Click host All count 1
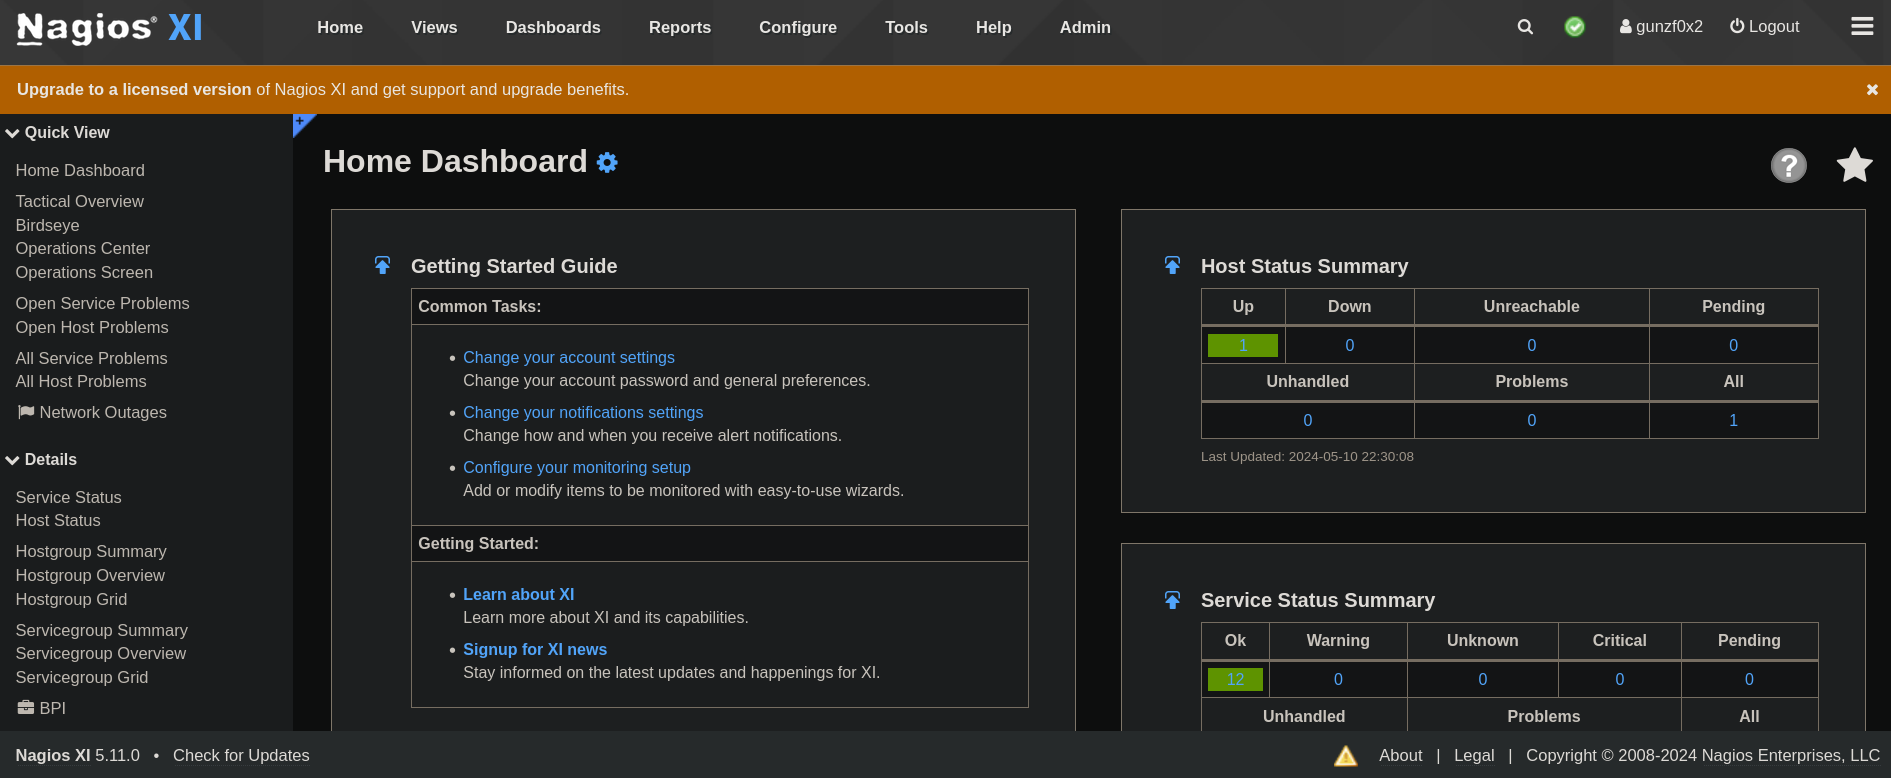 point(1733,420)
